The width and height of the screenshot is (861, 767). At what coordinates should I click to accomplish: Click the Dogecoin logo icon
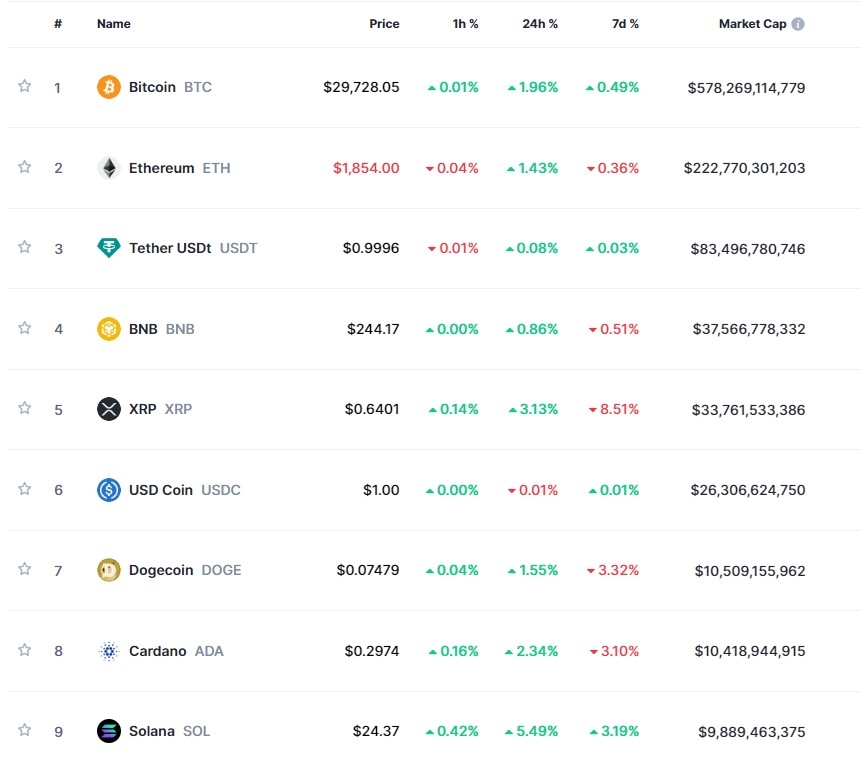pyautogui.click(x=108, y=570)
